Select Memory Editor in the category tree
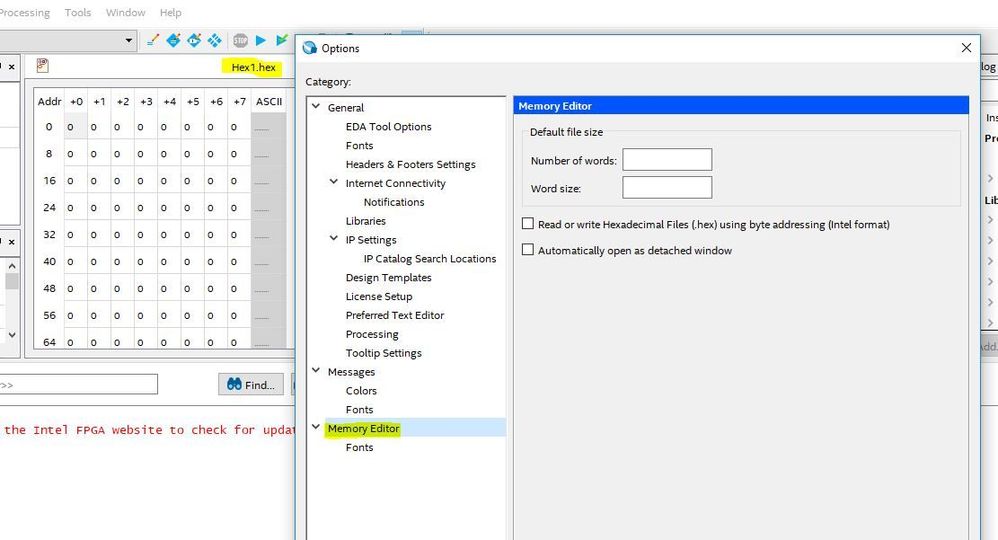The height and width of the screenshot is (540, 998). (x=363, y=429)
